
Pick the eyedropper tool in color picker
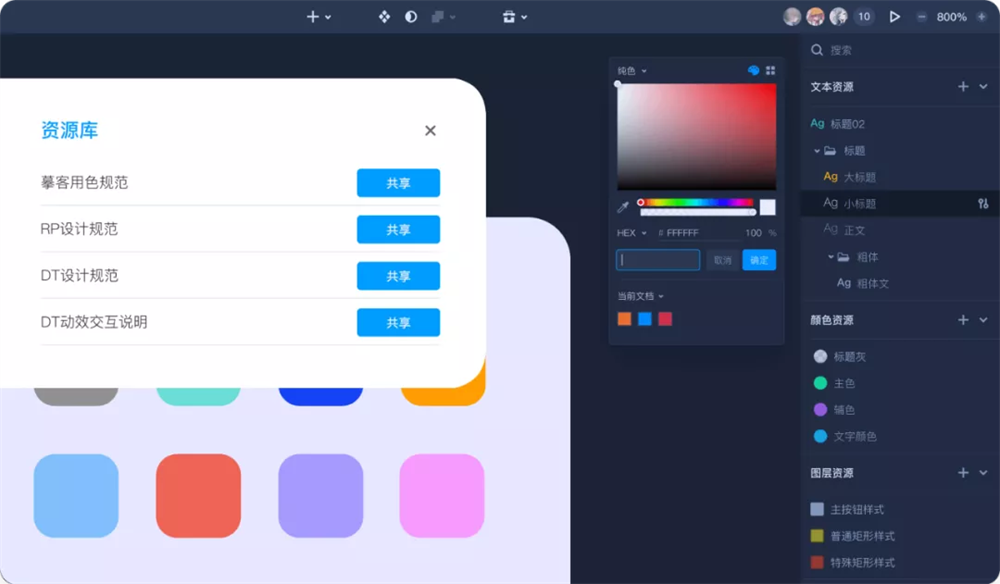click(623, 207)
